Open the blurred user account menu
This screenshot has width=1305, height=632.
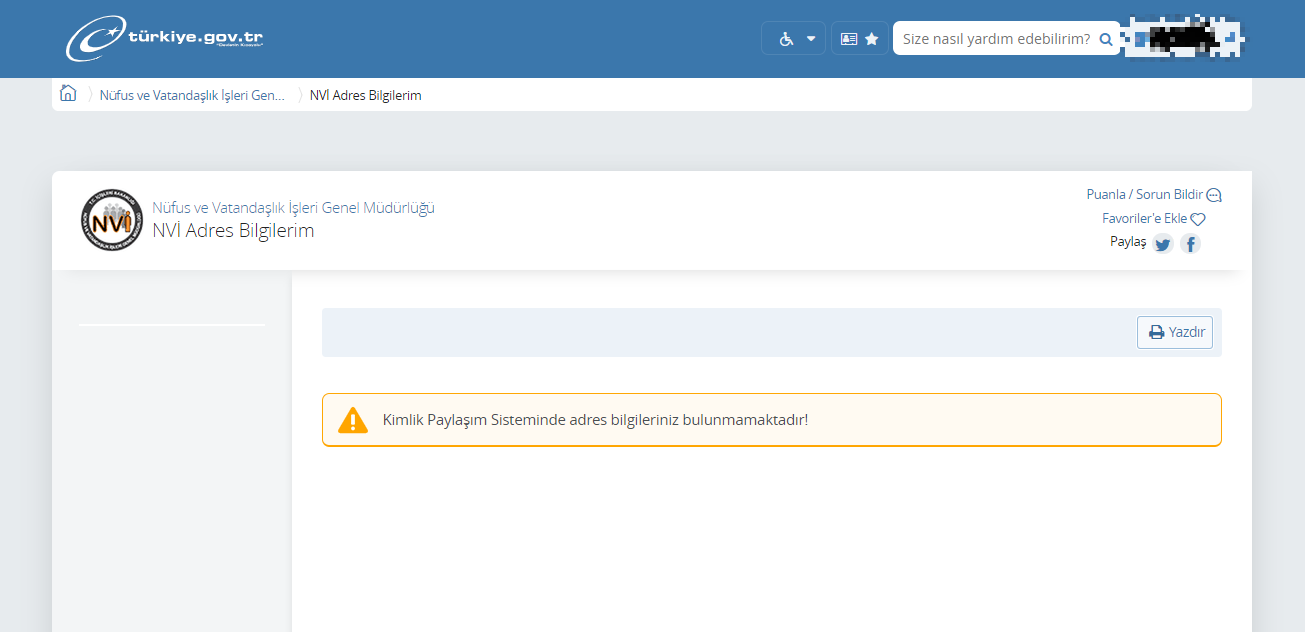point(1183,38)
